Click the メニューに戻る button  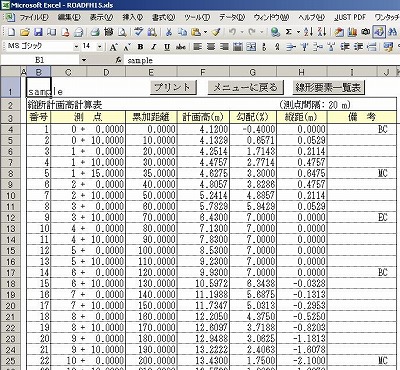[245, 87]
